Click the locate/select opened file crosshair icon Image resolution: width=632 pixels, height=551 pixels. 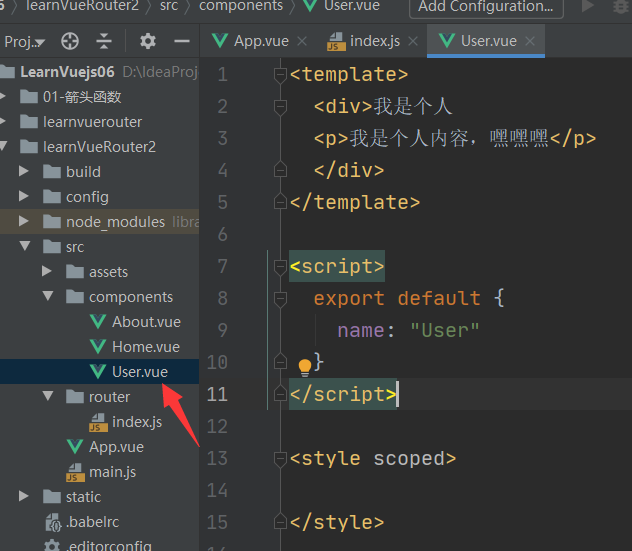[70, 41]
